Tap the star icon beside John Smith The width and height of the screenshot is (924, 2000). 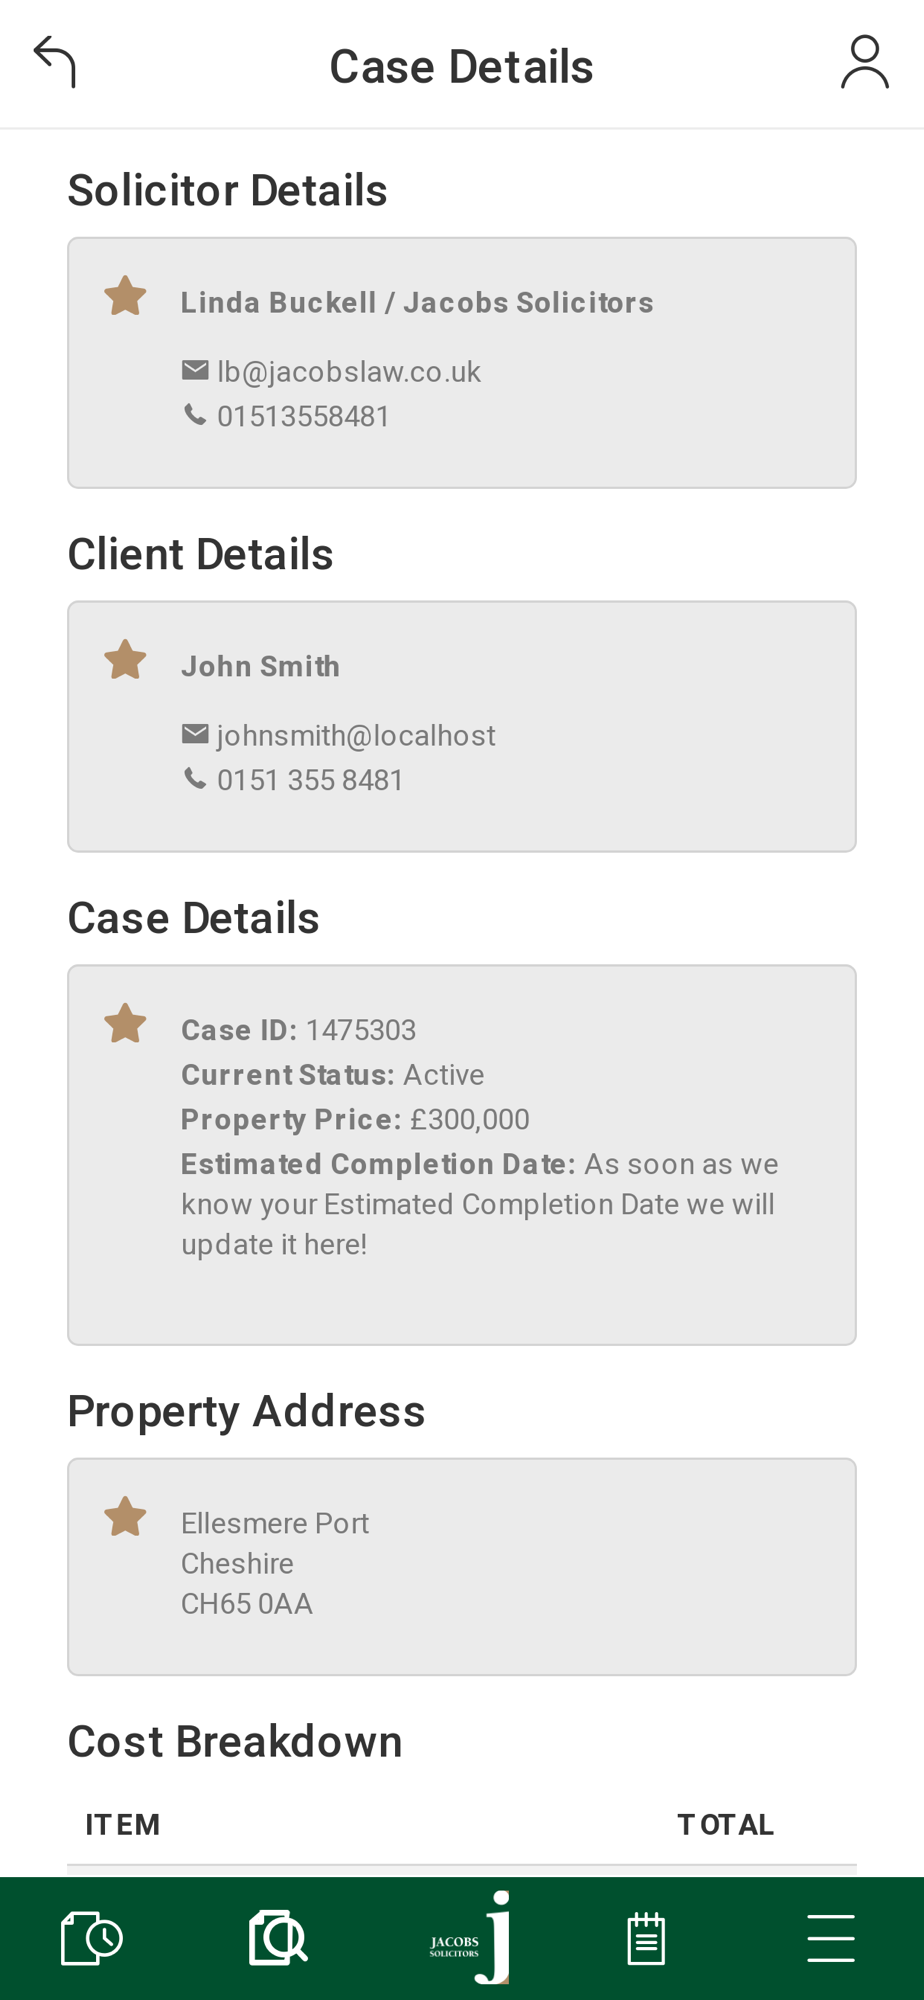click(125, 660)
